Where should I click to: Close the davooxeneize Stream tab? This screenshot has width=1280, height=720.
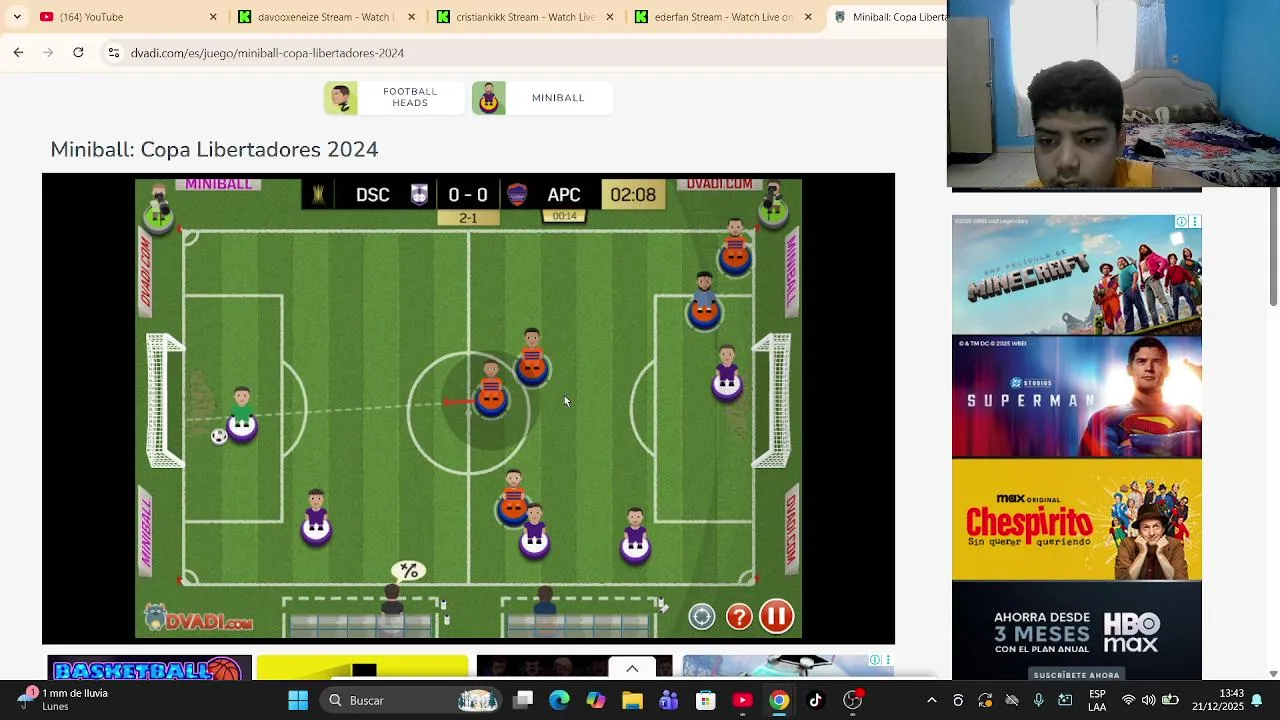[411, 17]
